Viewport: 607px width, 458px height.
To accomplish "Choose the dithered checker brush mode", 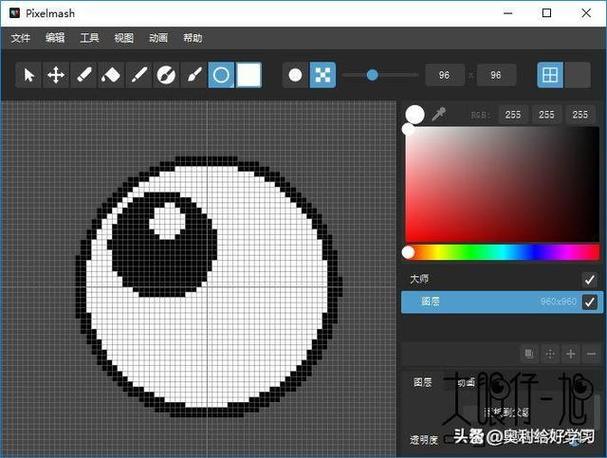I will 322,75.
